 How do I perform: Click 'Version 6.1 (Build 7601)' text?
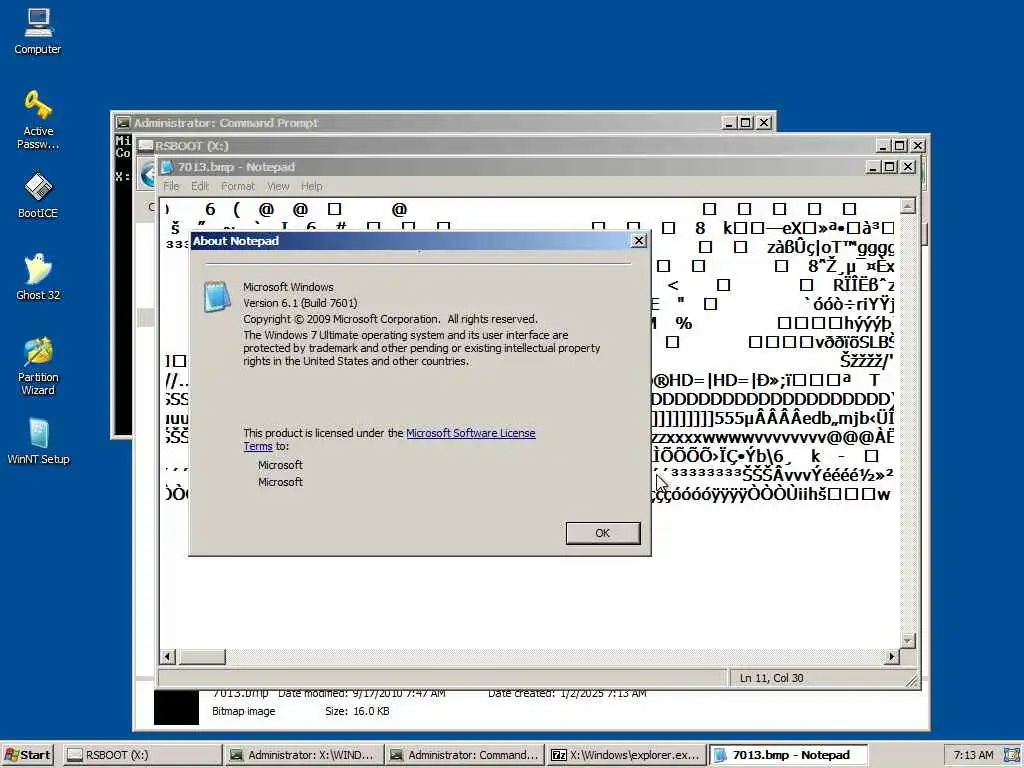click(300, 303)
